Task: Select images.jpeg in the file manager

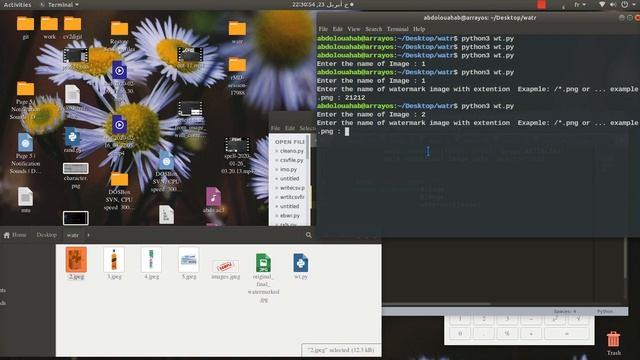Action: (x=226, y=267)
